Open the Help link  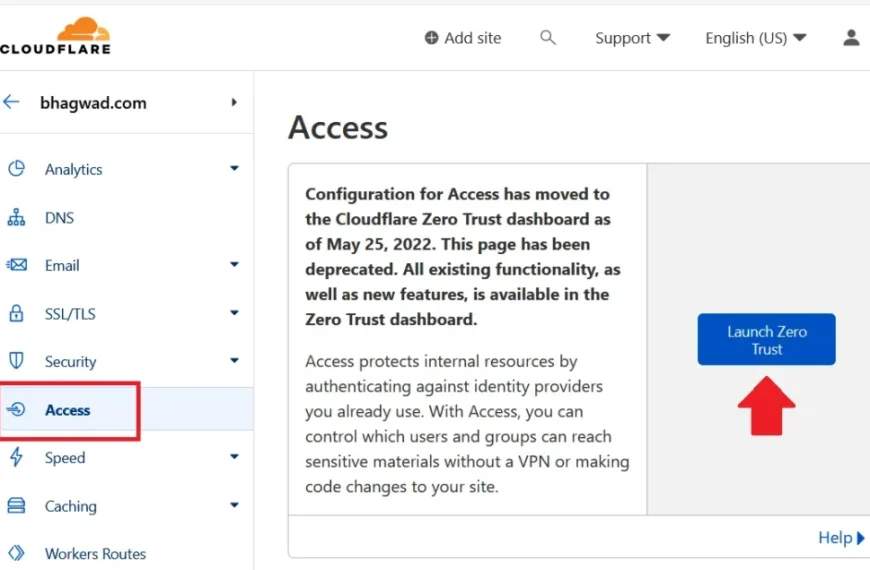[841, 537]
